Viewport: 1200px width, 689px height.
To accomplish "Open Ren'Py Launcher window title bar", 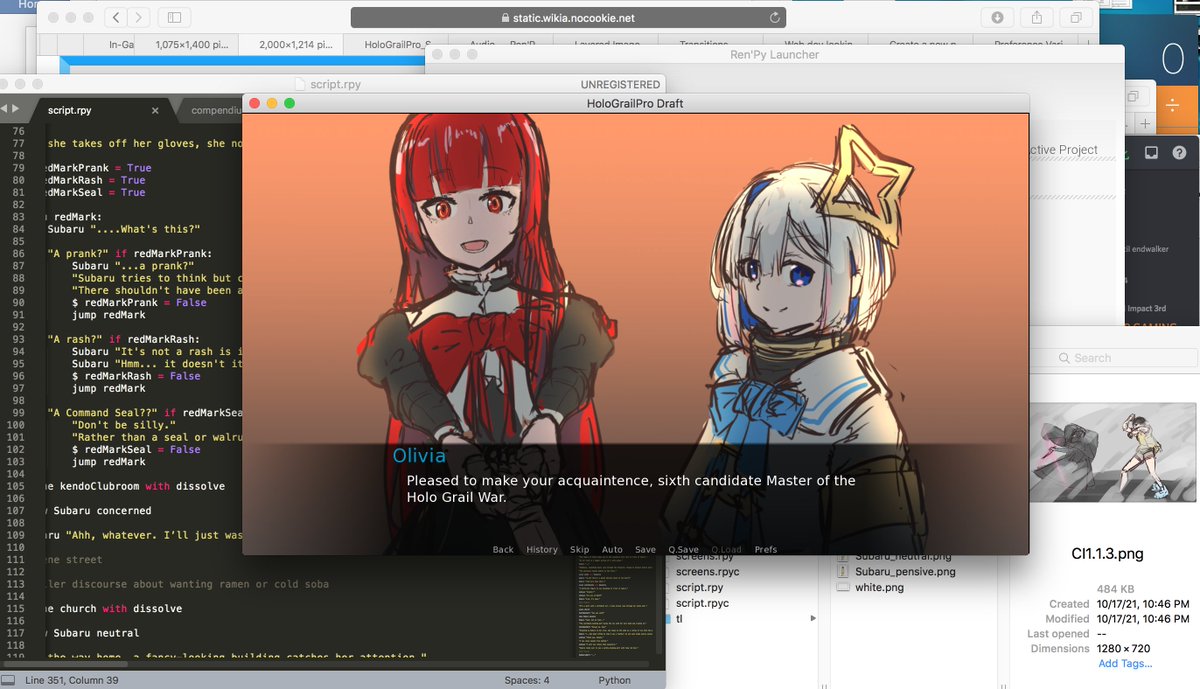I will (x=774, y=54).
